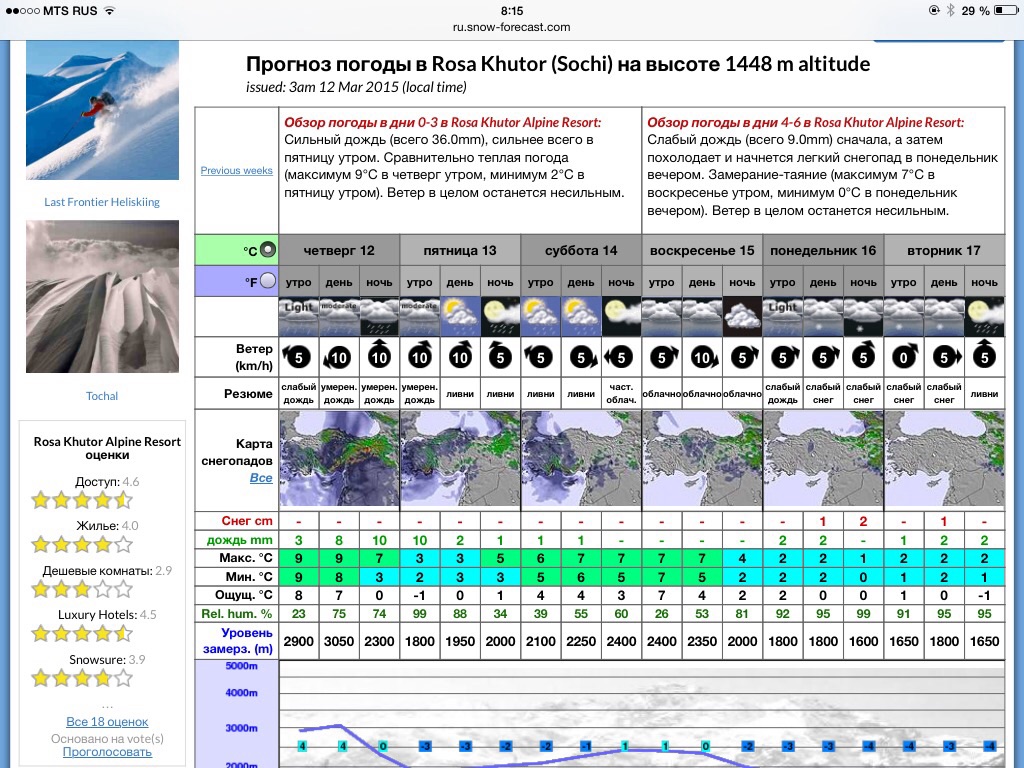
Task: Select Tuesday morning light snow icon
Action: [904, 317]
